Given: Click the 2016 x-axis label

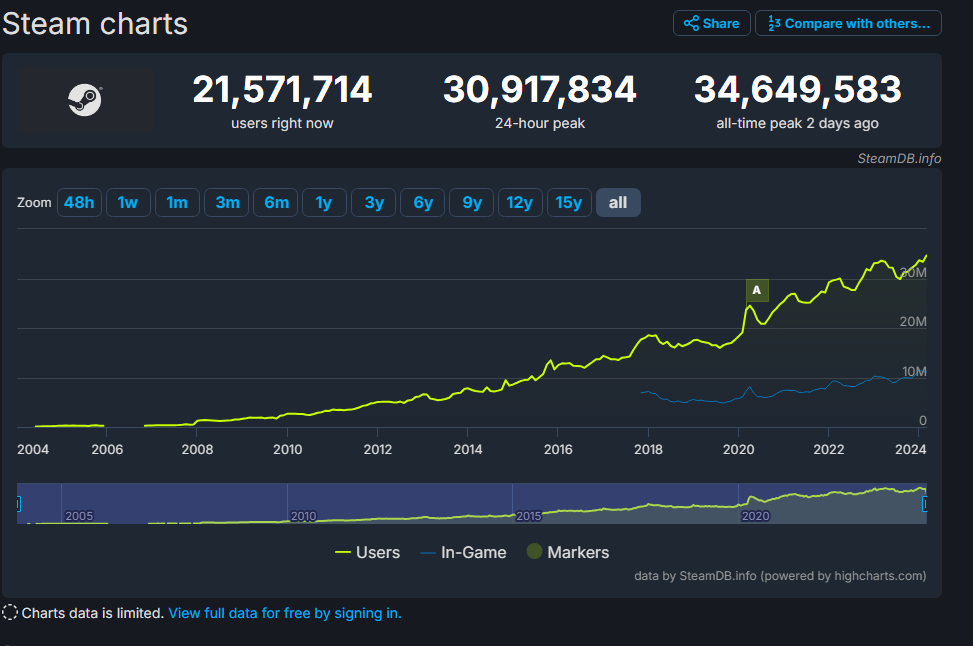Looking at the screenshot, I should (558, 449).
